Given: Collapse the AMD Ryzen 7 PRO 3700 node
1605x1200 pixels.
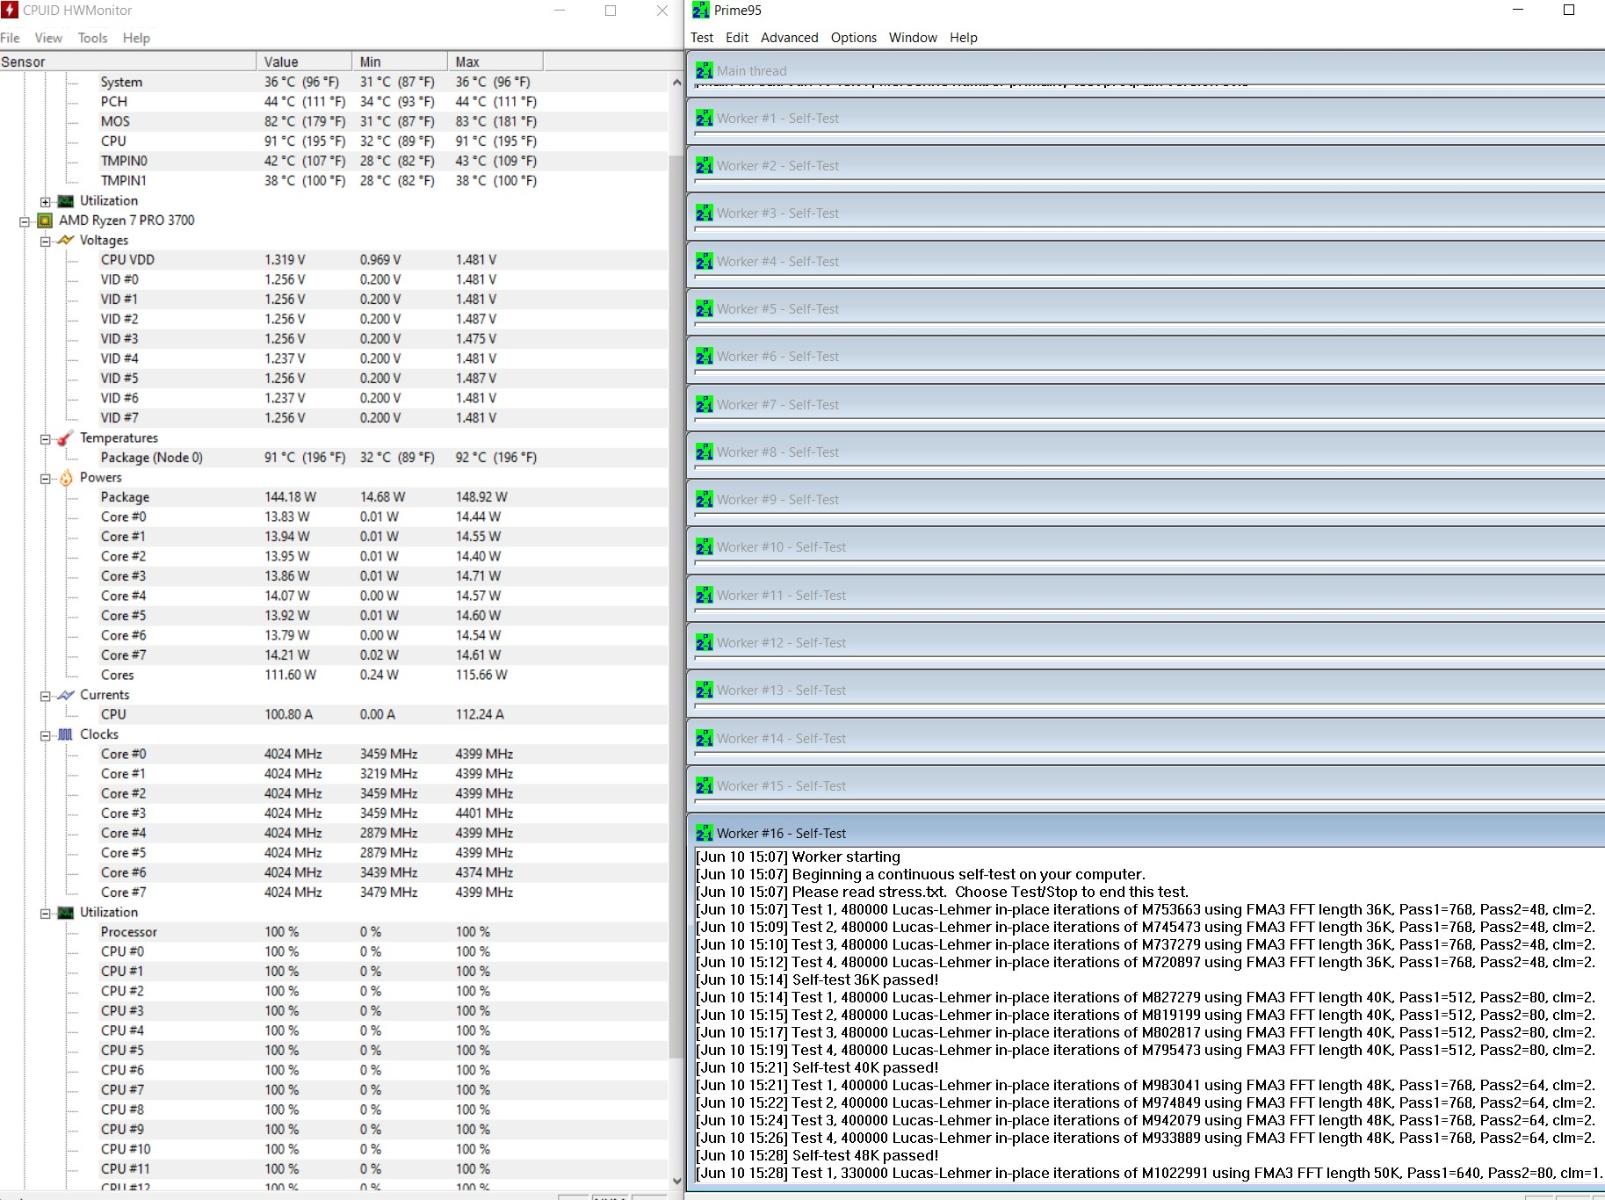Looking at the screenshot, I should (25, 221).
